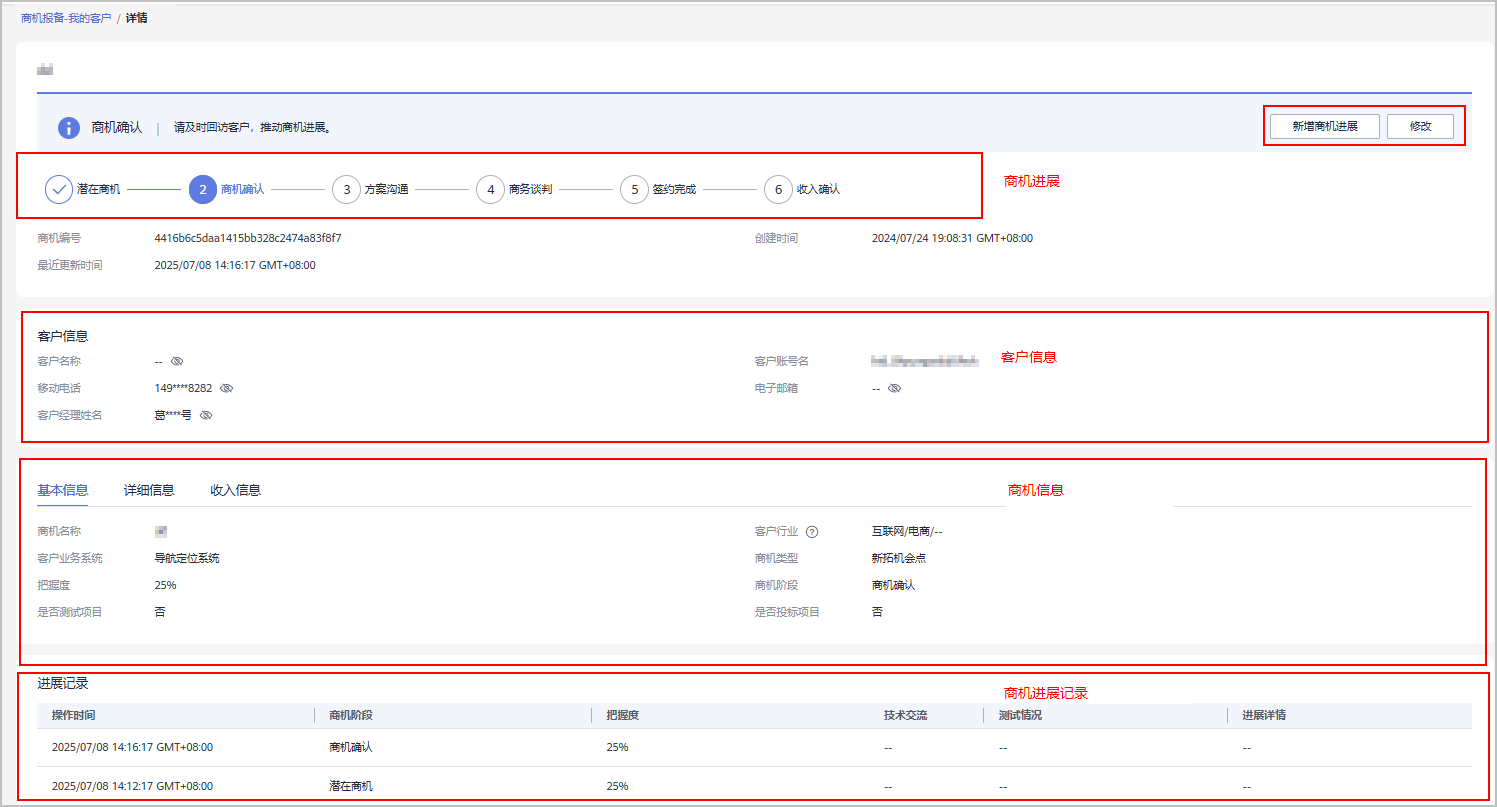Click the blue info icon beside 商机确认

click(68, 128)
